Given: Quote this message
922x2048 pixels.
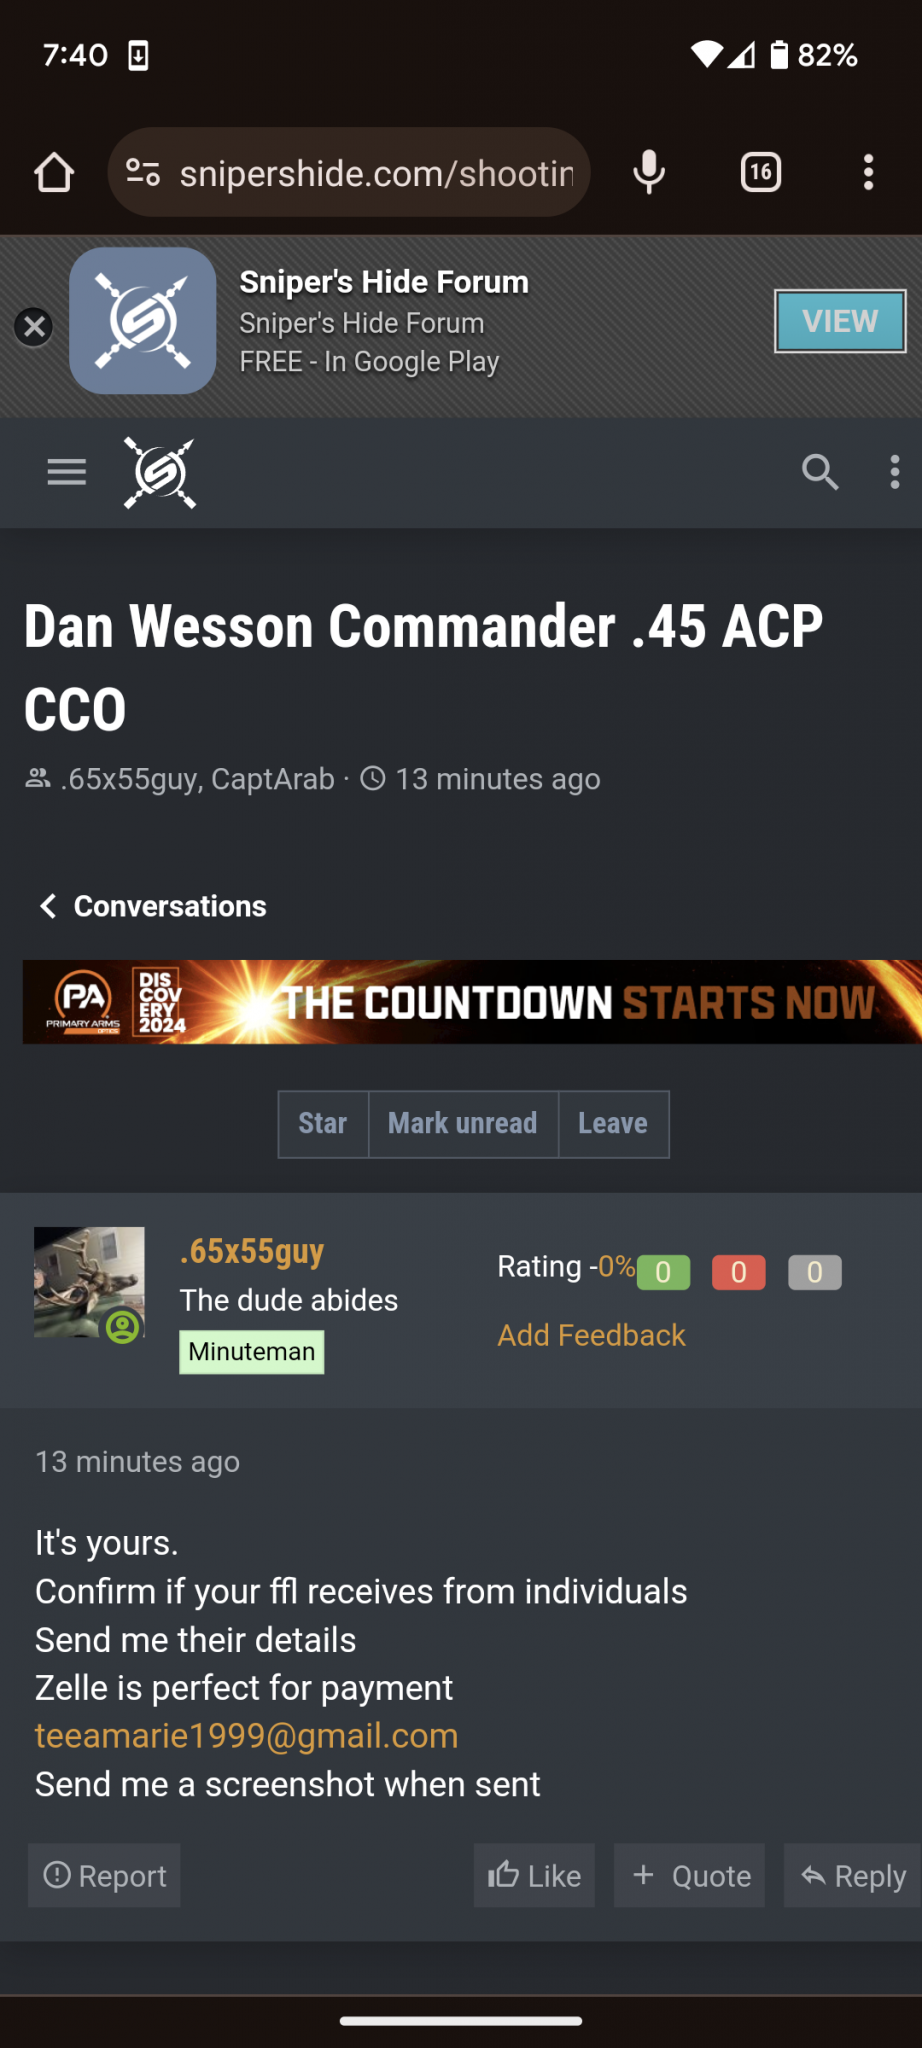Looking at the screenshot, I should click(689, 1875).
